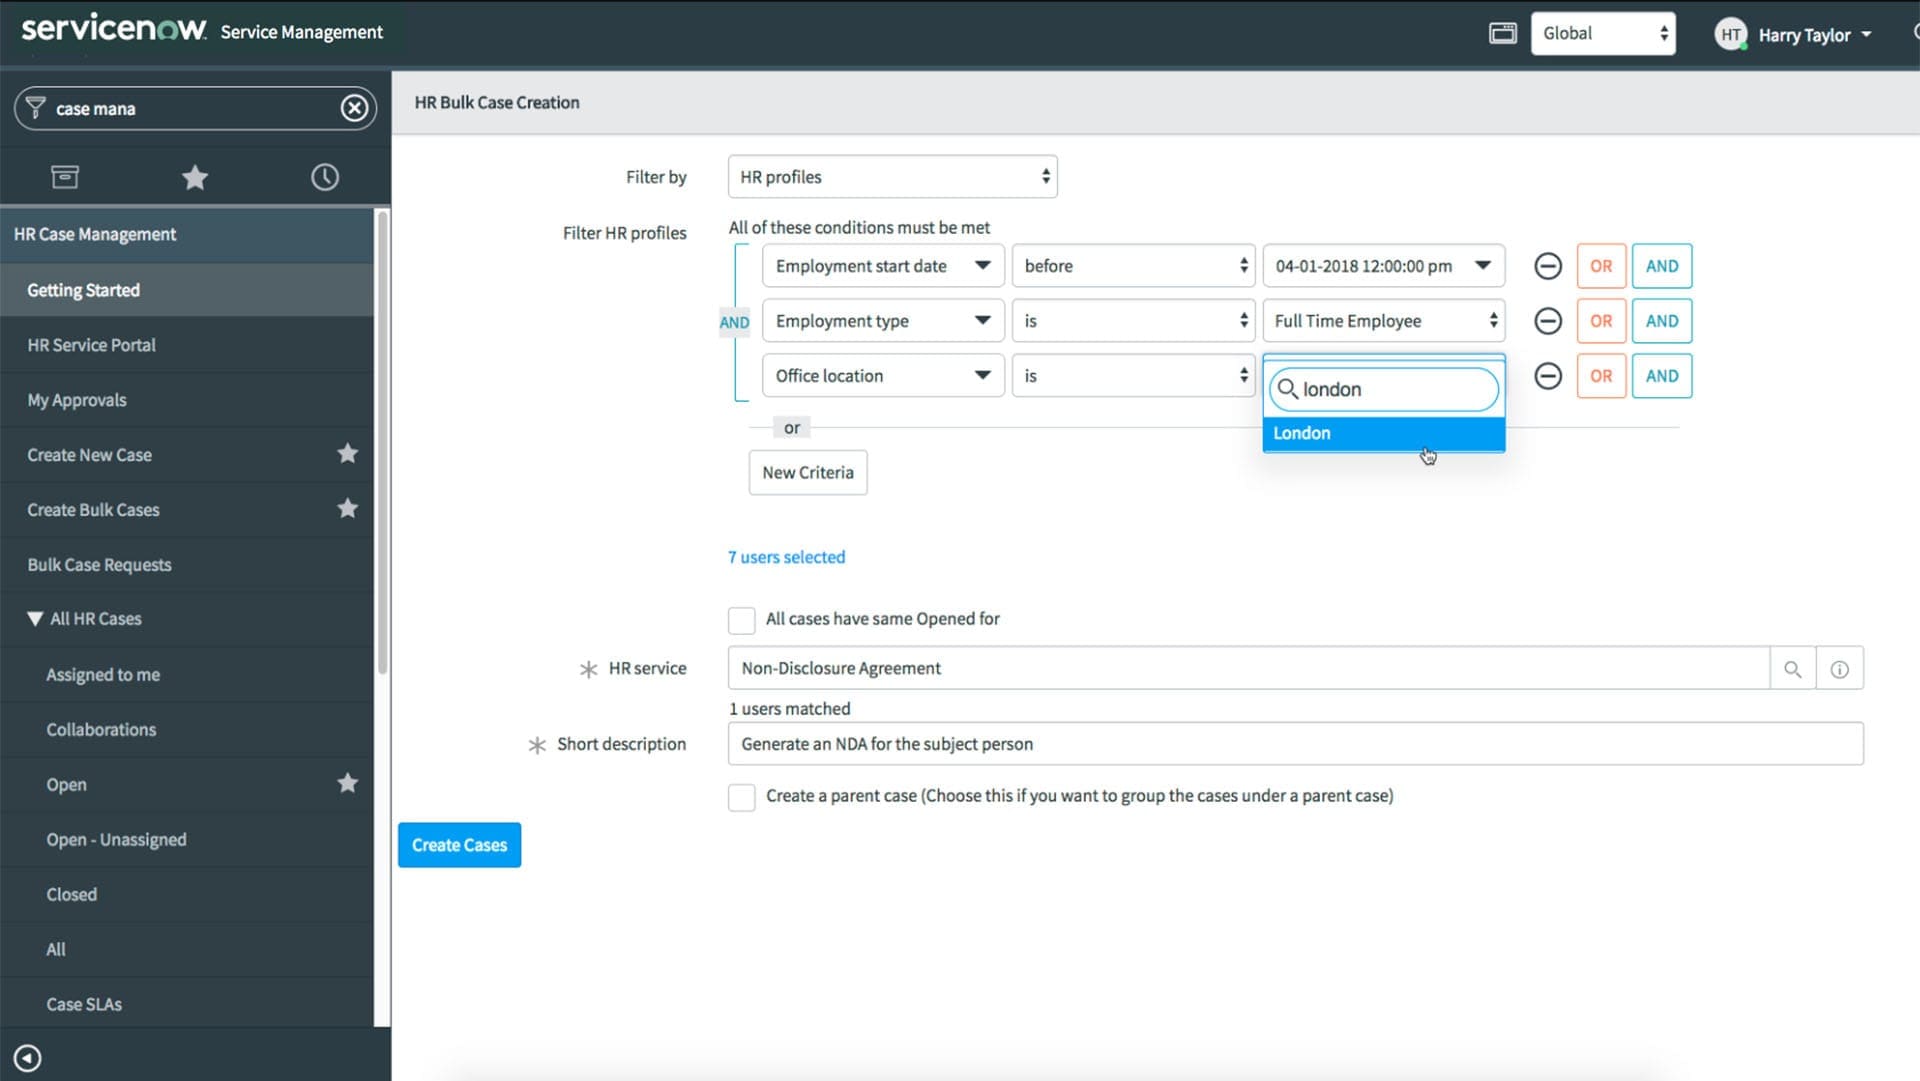The image size is (1920, 1081).
Task: Enable Create a parent case checkbox
Action: point(741,797)
